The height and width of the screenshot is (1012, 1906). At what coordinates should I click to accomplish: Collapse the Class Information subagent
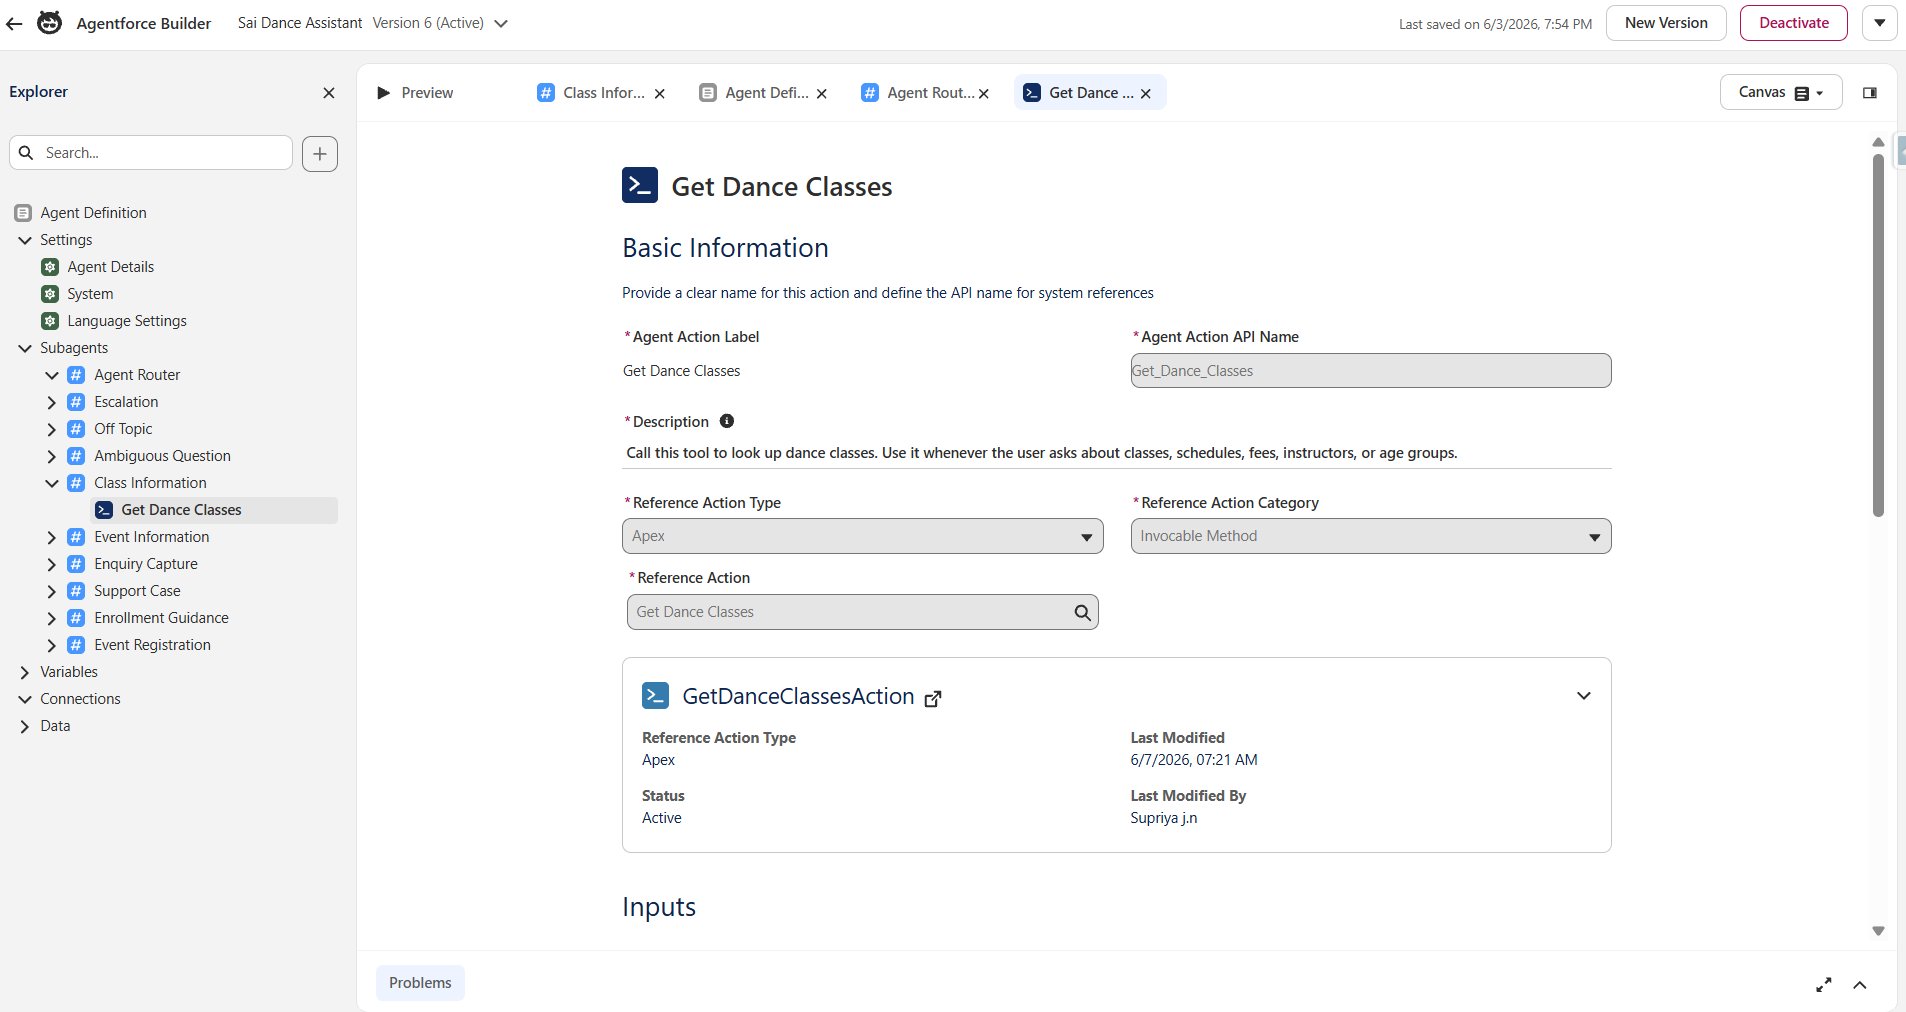[52, 483]
